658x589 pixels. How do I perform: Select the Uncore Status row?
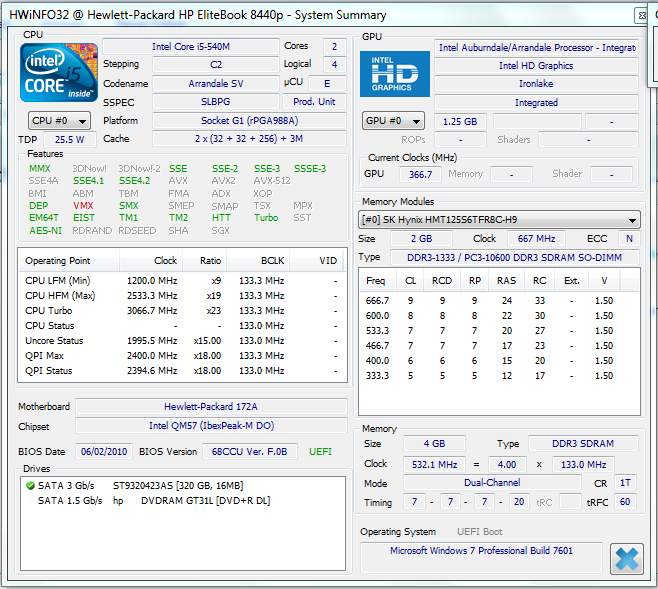click(181, 341)
